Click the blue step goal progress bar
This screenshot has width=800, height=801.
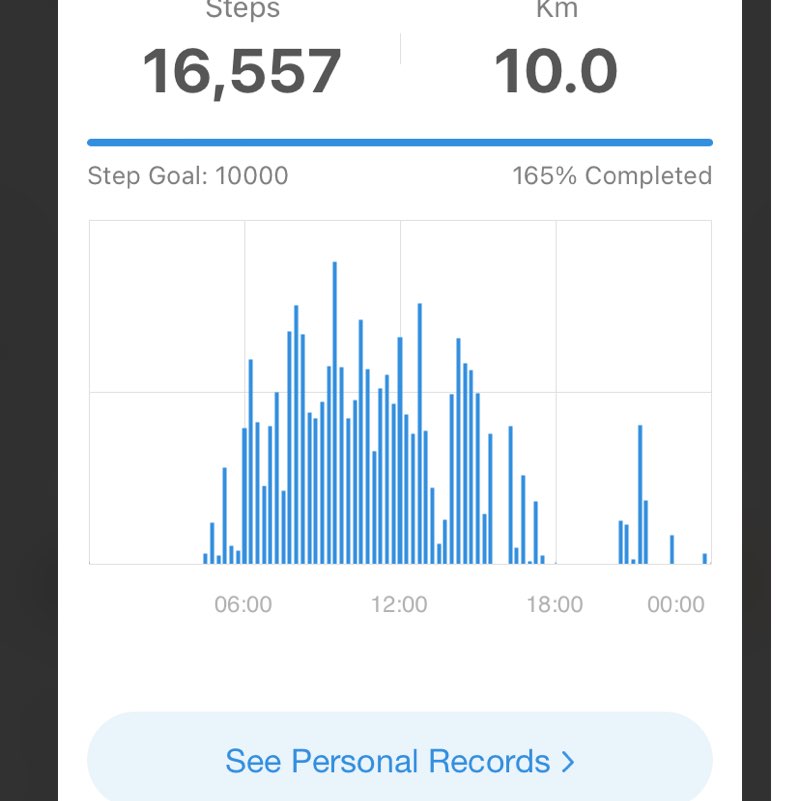coord(399,143)
